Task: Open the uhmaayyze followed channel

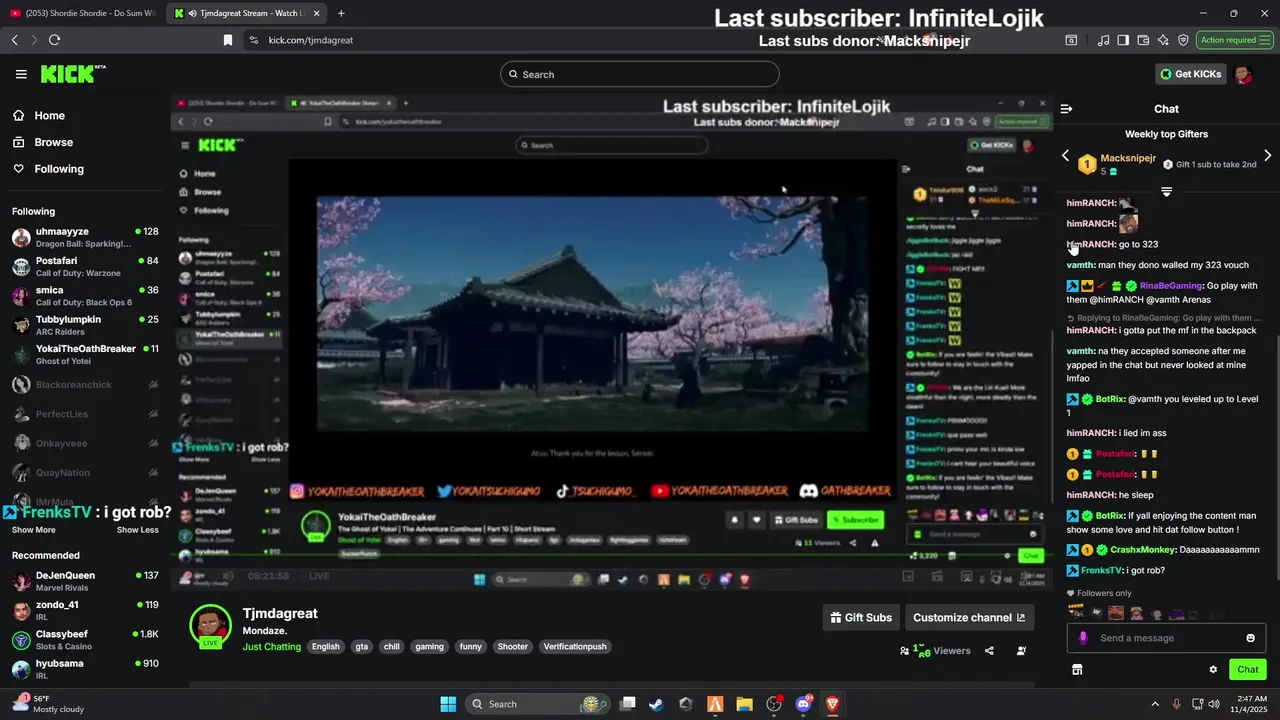Action: (85, 237)
